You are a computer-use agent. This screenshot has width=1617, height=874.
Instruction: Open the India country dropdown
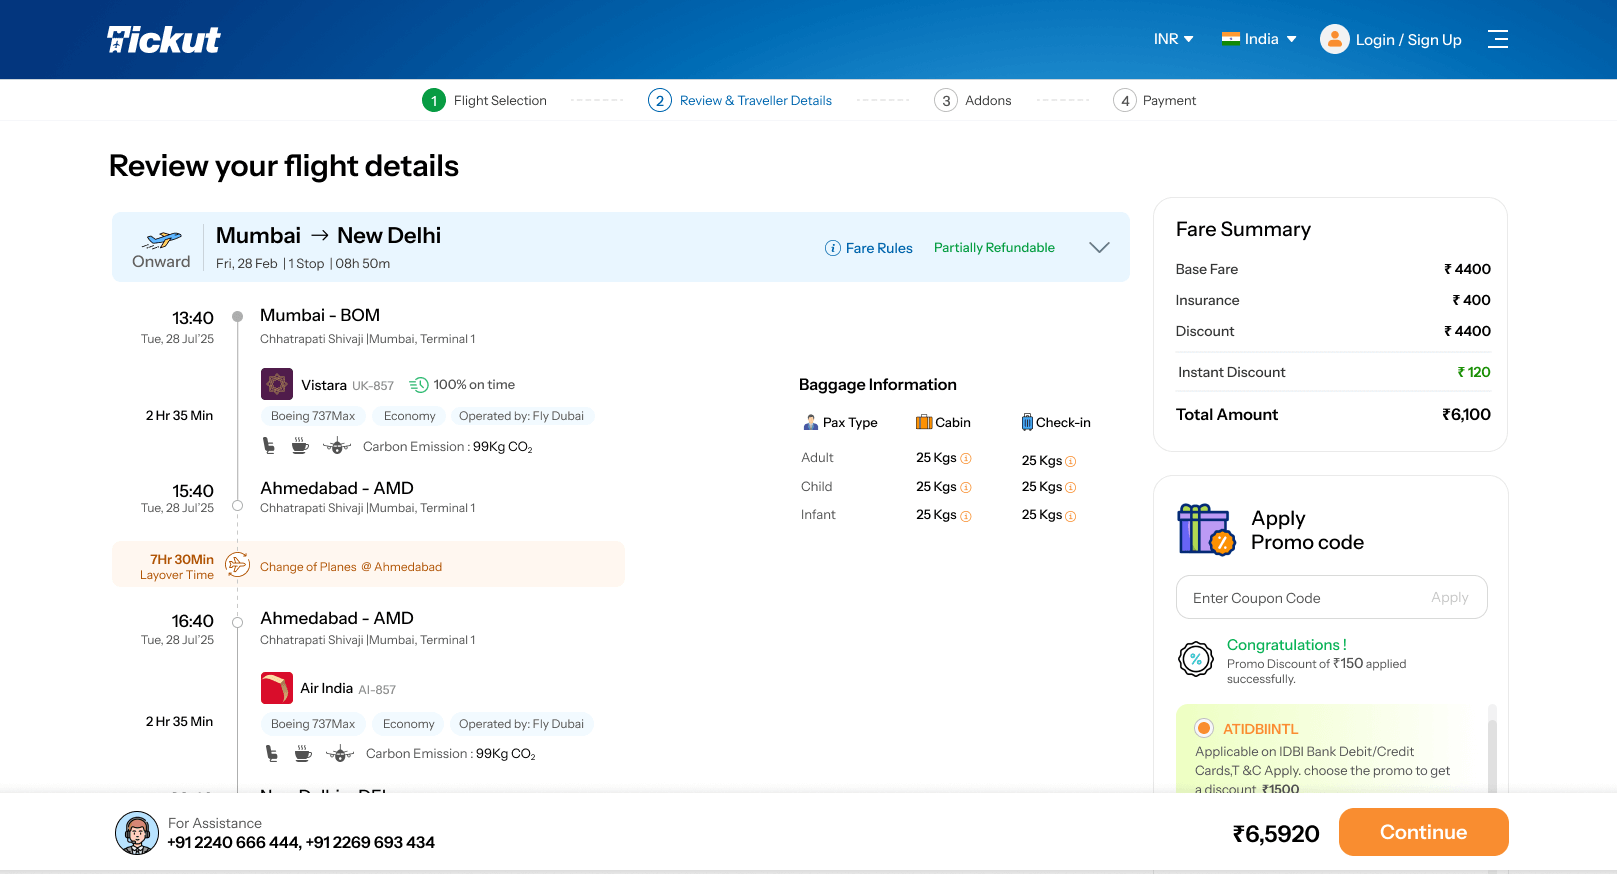pos(1259,39)
